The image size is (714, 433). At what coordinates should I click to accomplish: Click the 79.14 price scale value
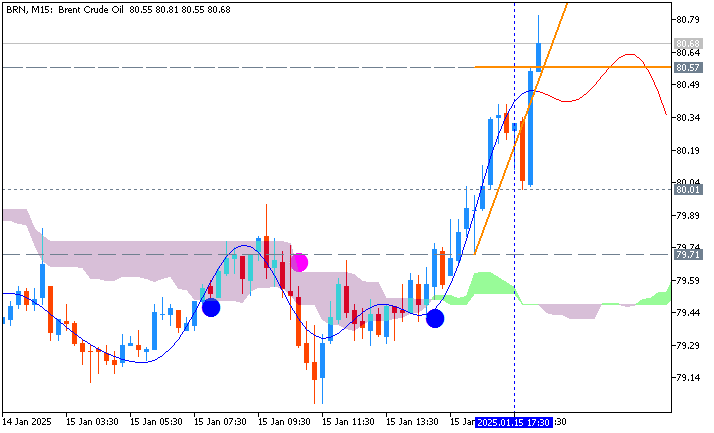(688, 377)
